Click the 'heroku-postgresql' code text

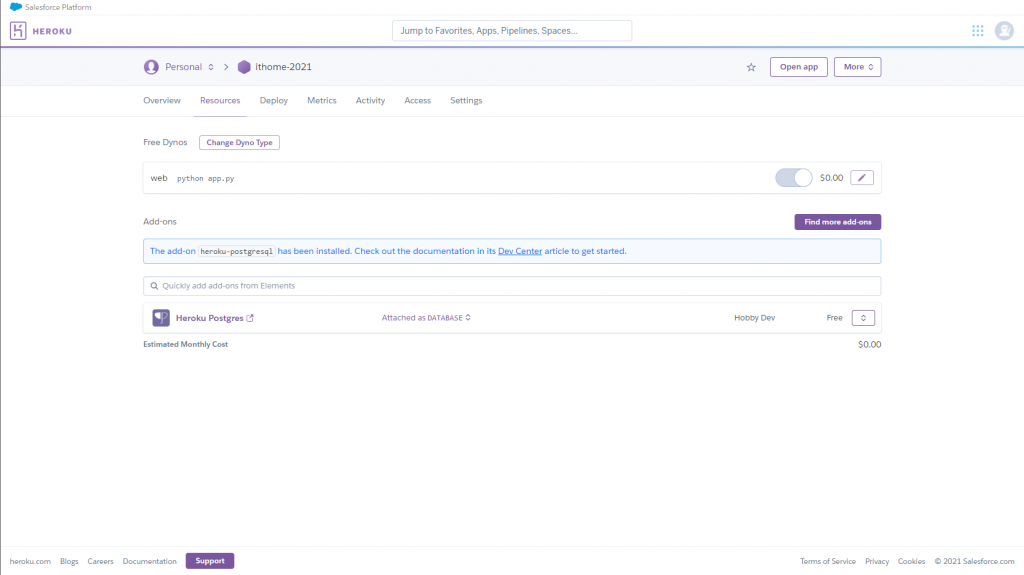point(236,252)
